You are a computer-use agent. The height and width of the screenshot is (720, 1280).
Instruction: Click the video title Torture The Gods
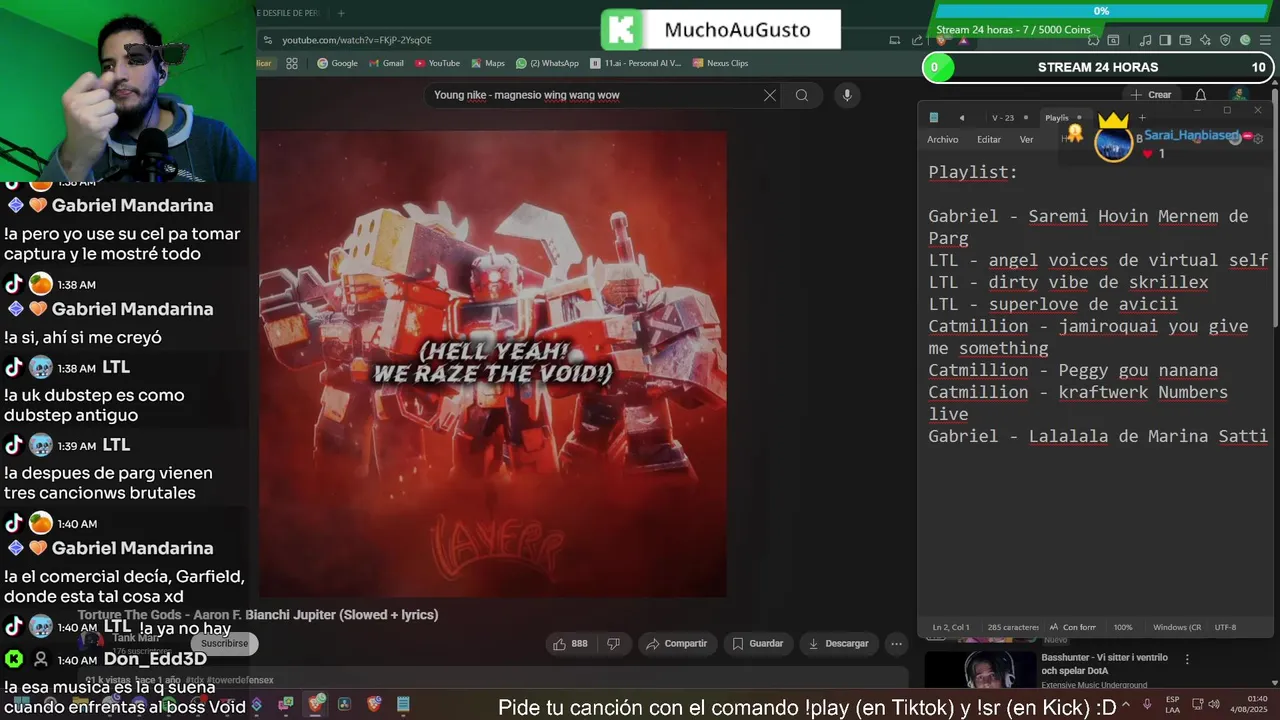point(258,615)
